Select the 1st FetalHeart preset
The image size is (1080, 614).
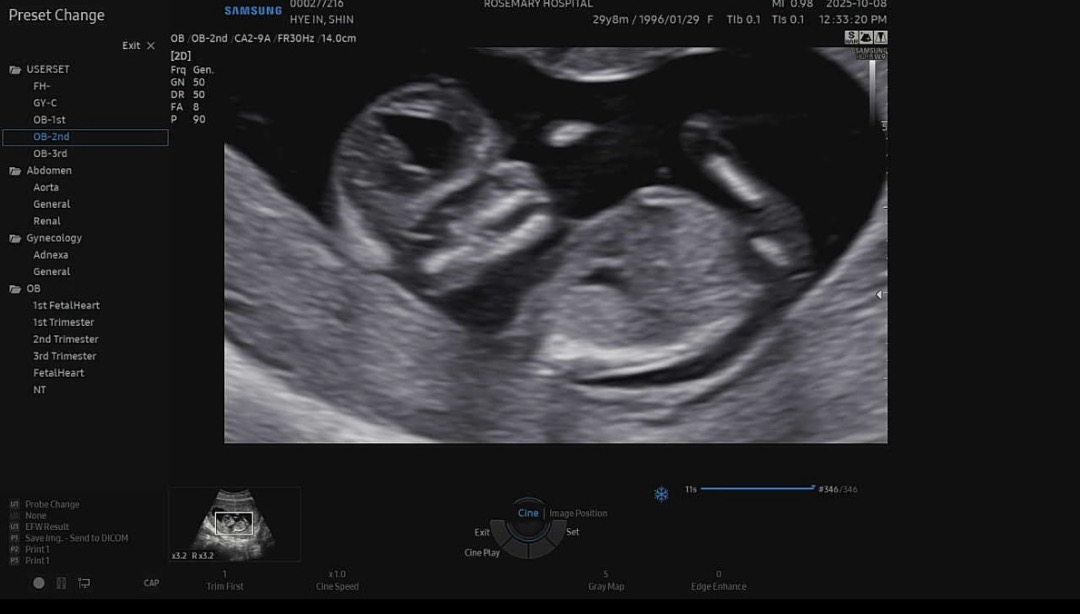tap(66, 306)
